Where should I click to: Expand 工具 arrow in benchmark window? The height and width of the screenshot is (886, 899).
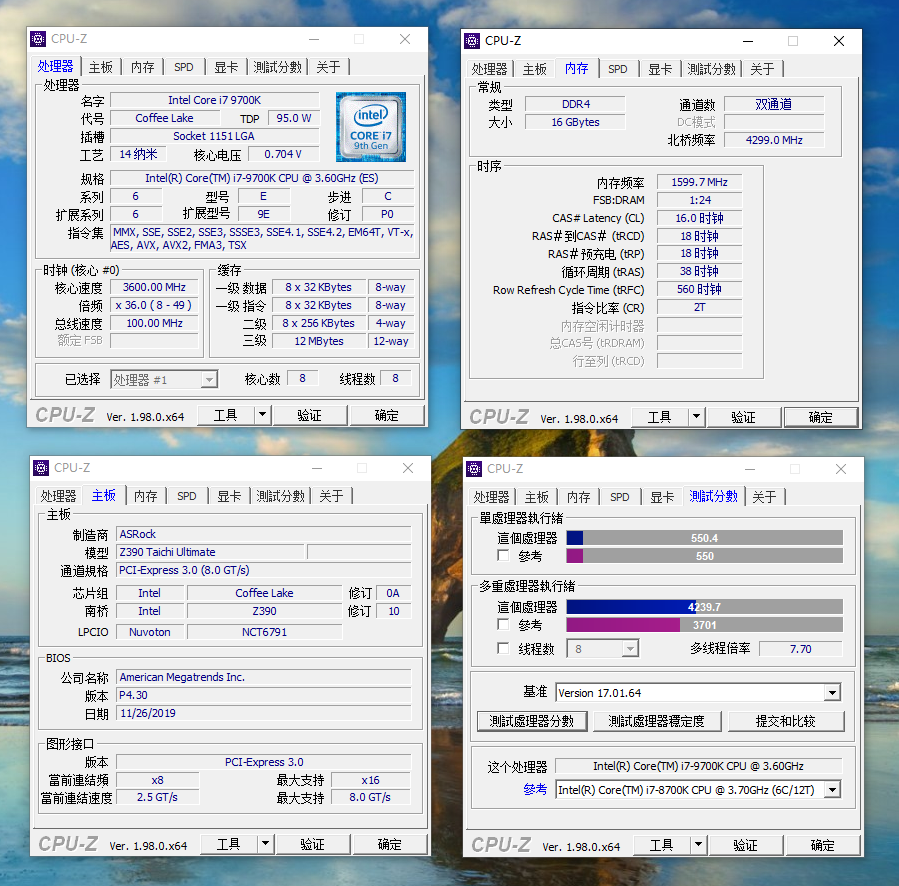(x=698, y=845)
